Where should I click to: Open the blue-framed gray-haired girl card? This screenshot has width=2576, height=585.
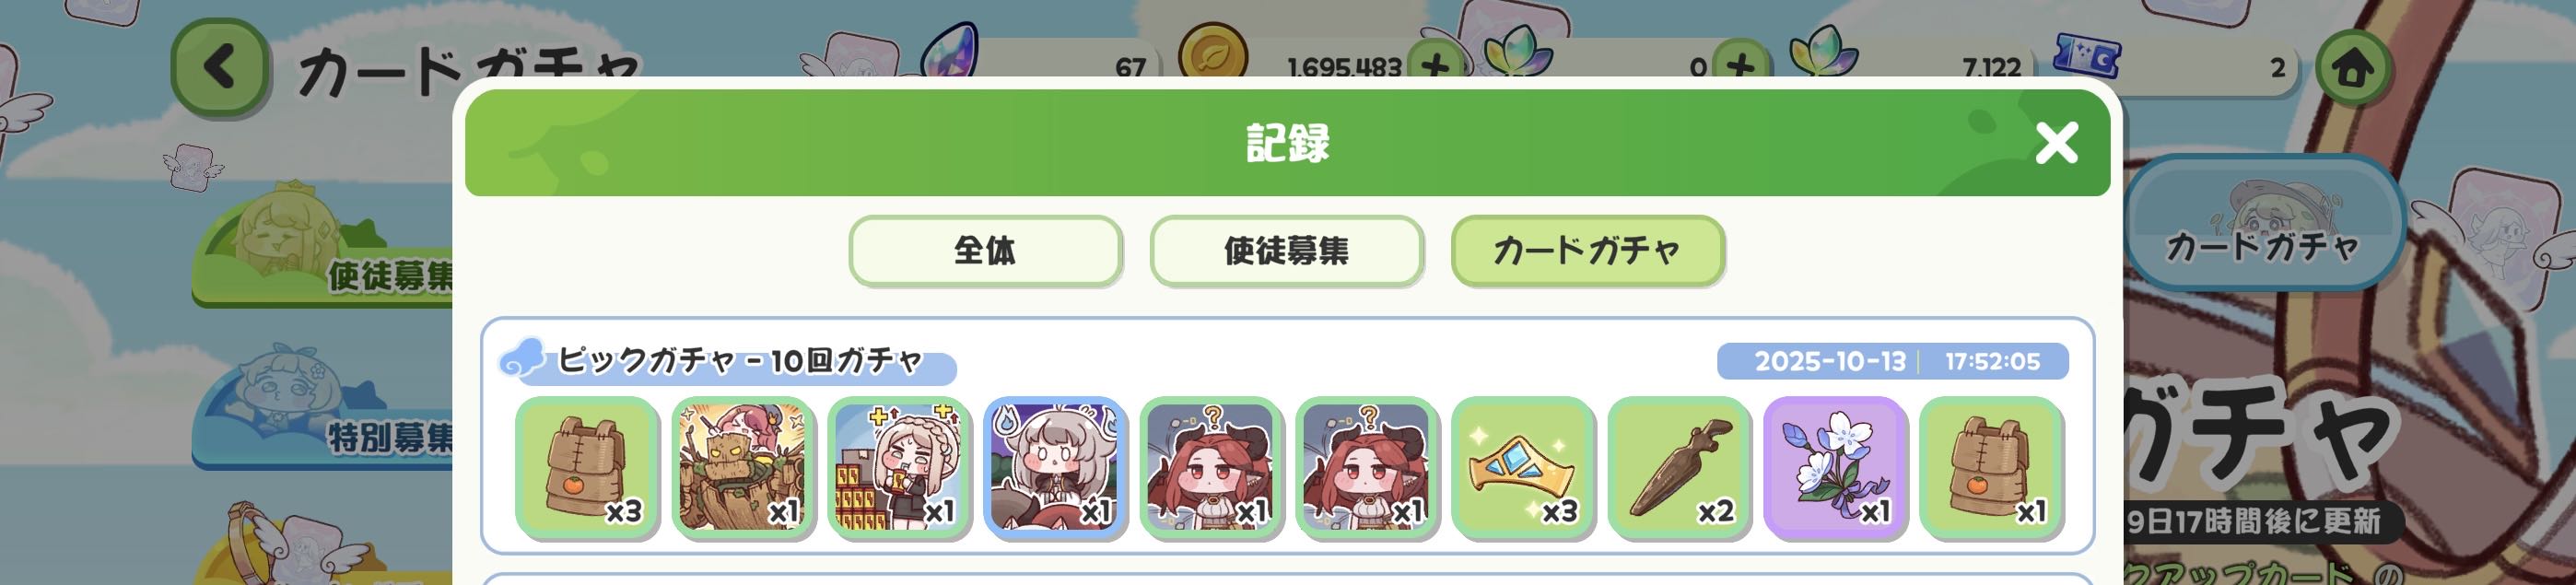1055,468
